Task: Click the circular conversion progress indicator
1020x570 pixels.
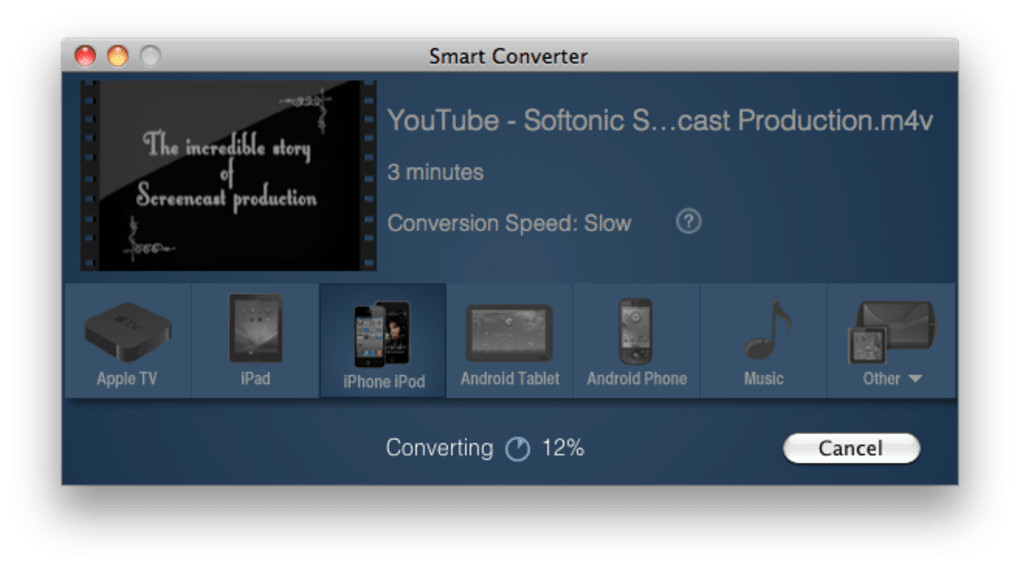Action: [x=518, y=448]
